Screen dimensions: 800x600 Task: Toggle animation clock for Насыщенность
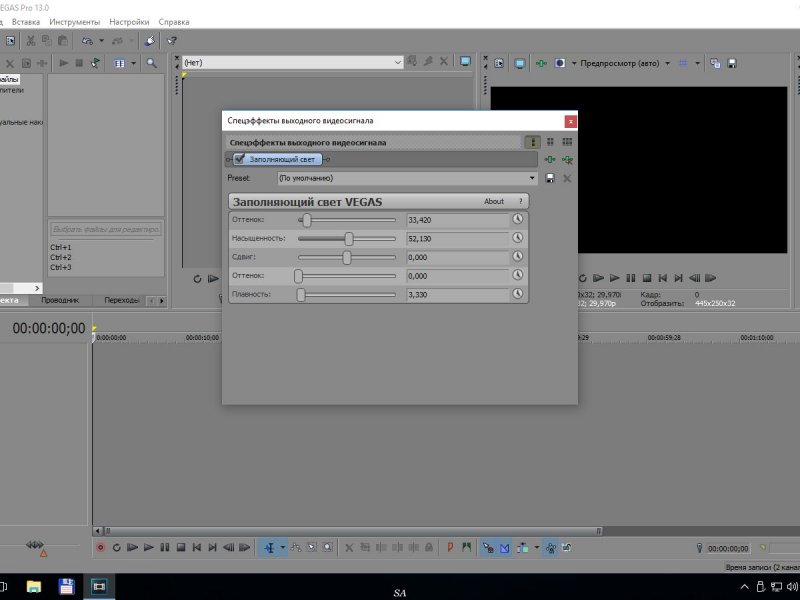[x=517, y=238]
